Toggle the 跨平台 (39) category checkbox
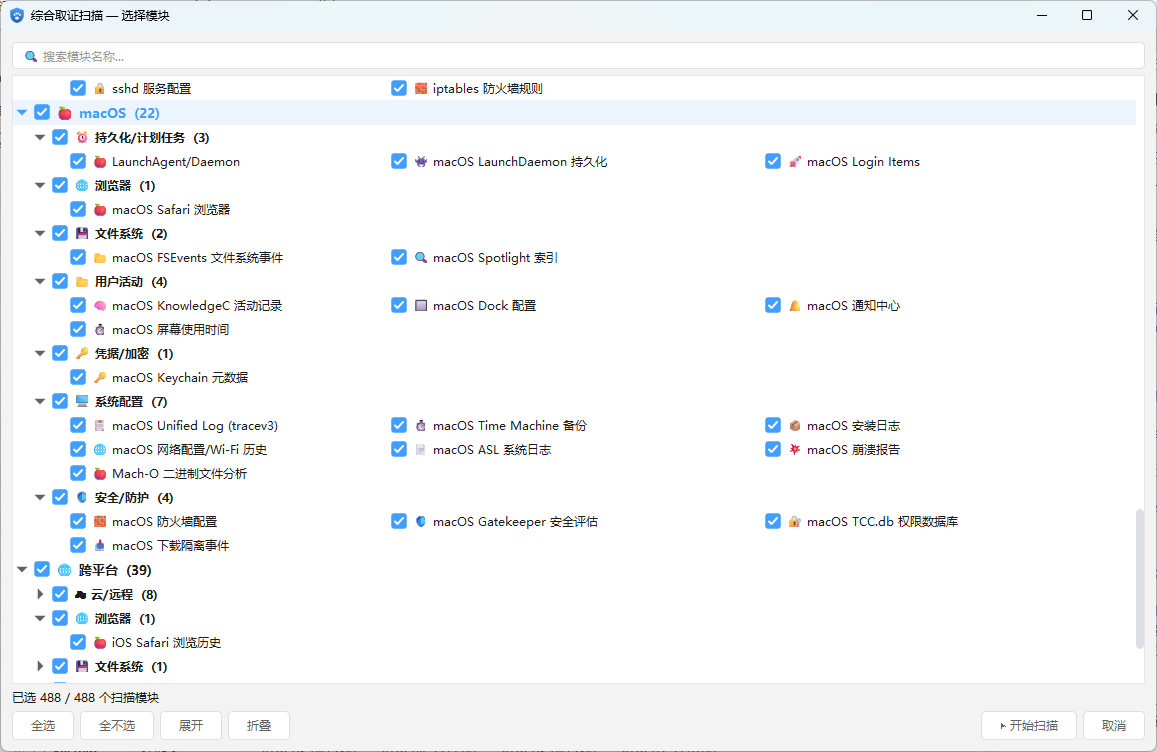The width and height of the screenshot is (1157, 752). point(42,569)
